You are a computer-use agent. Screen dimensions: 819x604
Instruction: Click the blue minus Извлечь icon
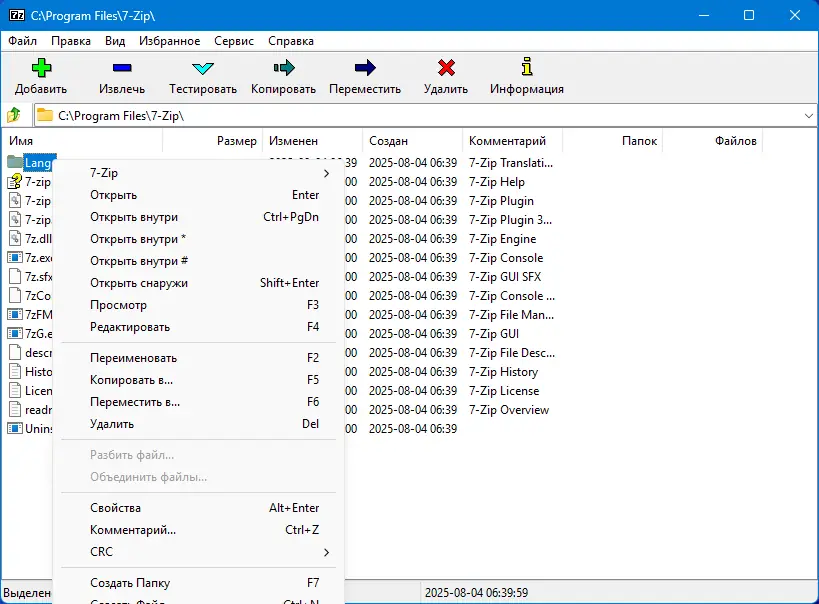coord(122,67)
